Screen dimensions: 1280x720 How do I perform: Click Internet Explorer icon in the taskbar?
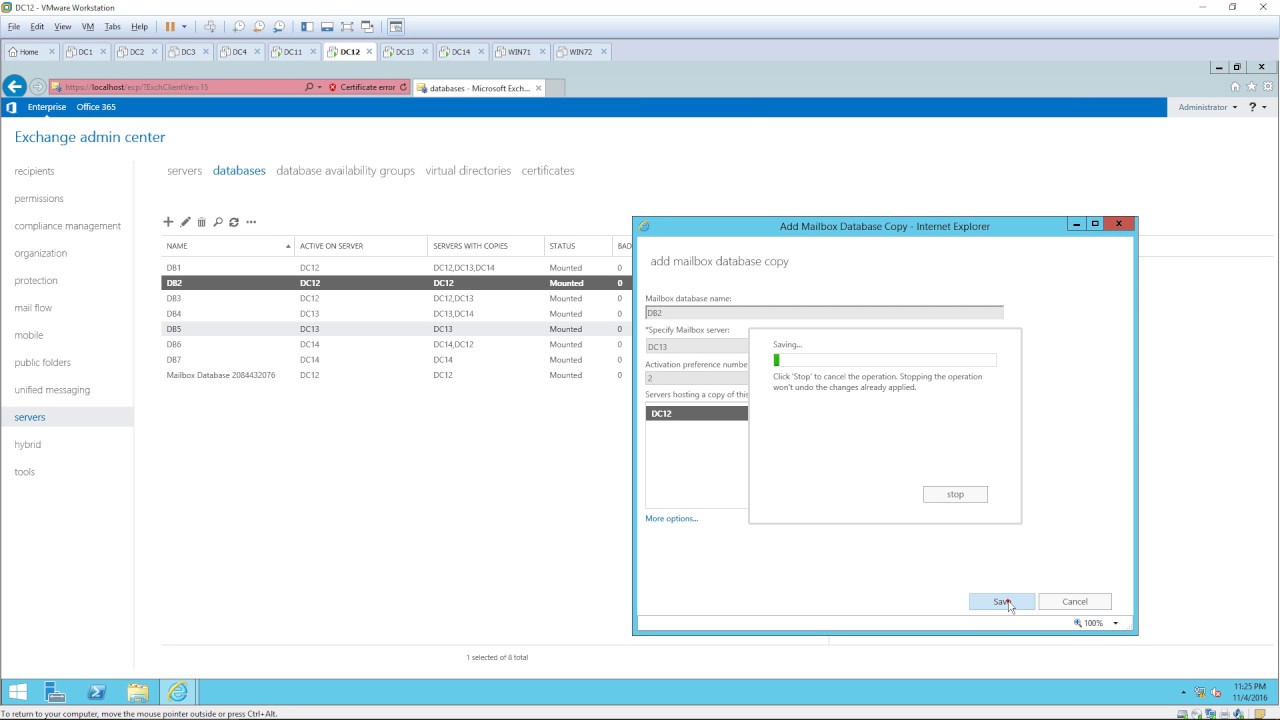coord(177,692)
